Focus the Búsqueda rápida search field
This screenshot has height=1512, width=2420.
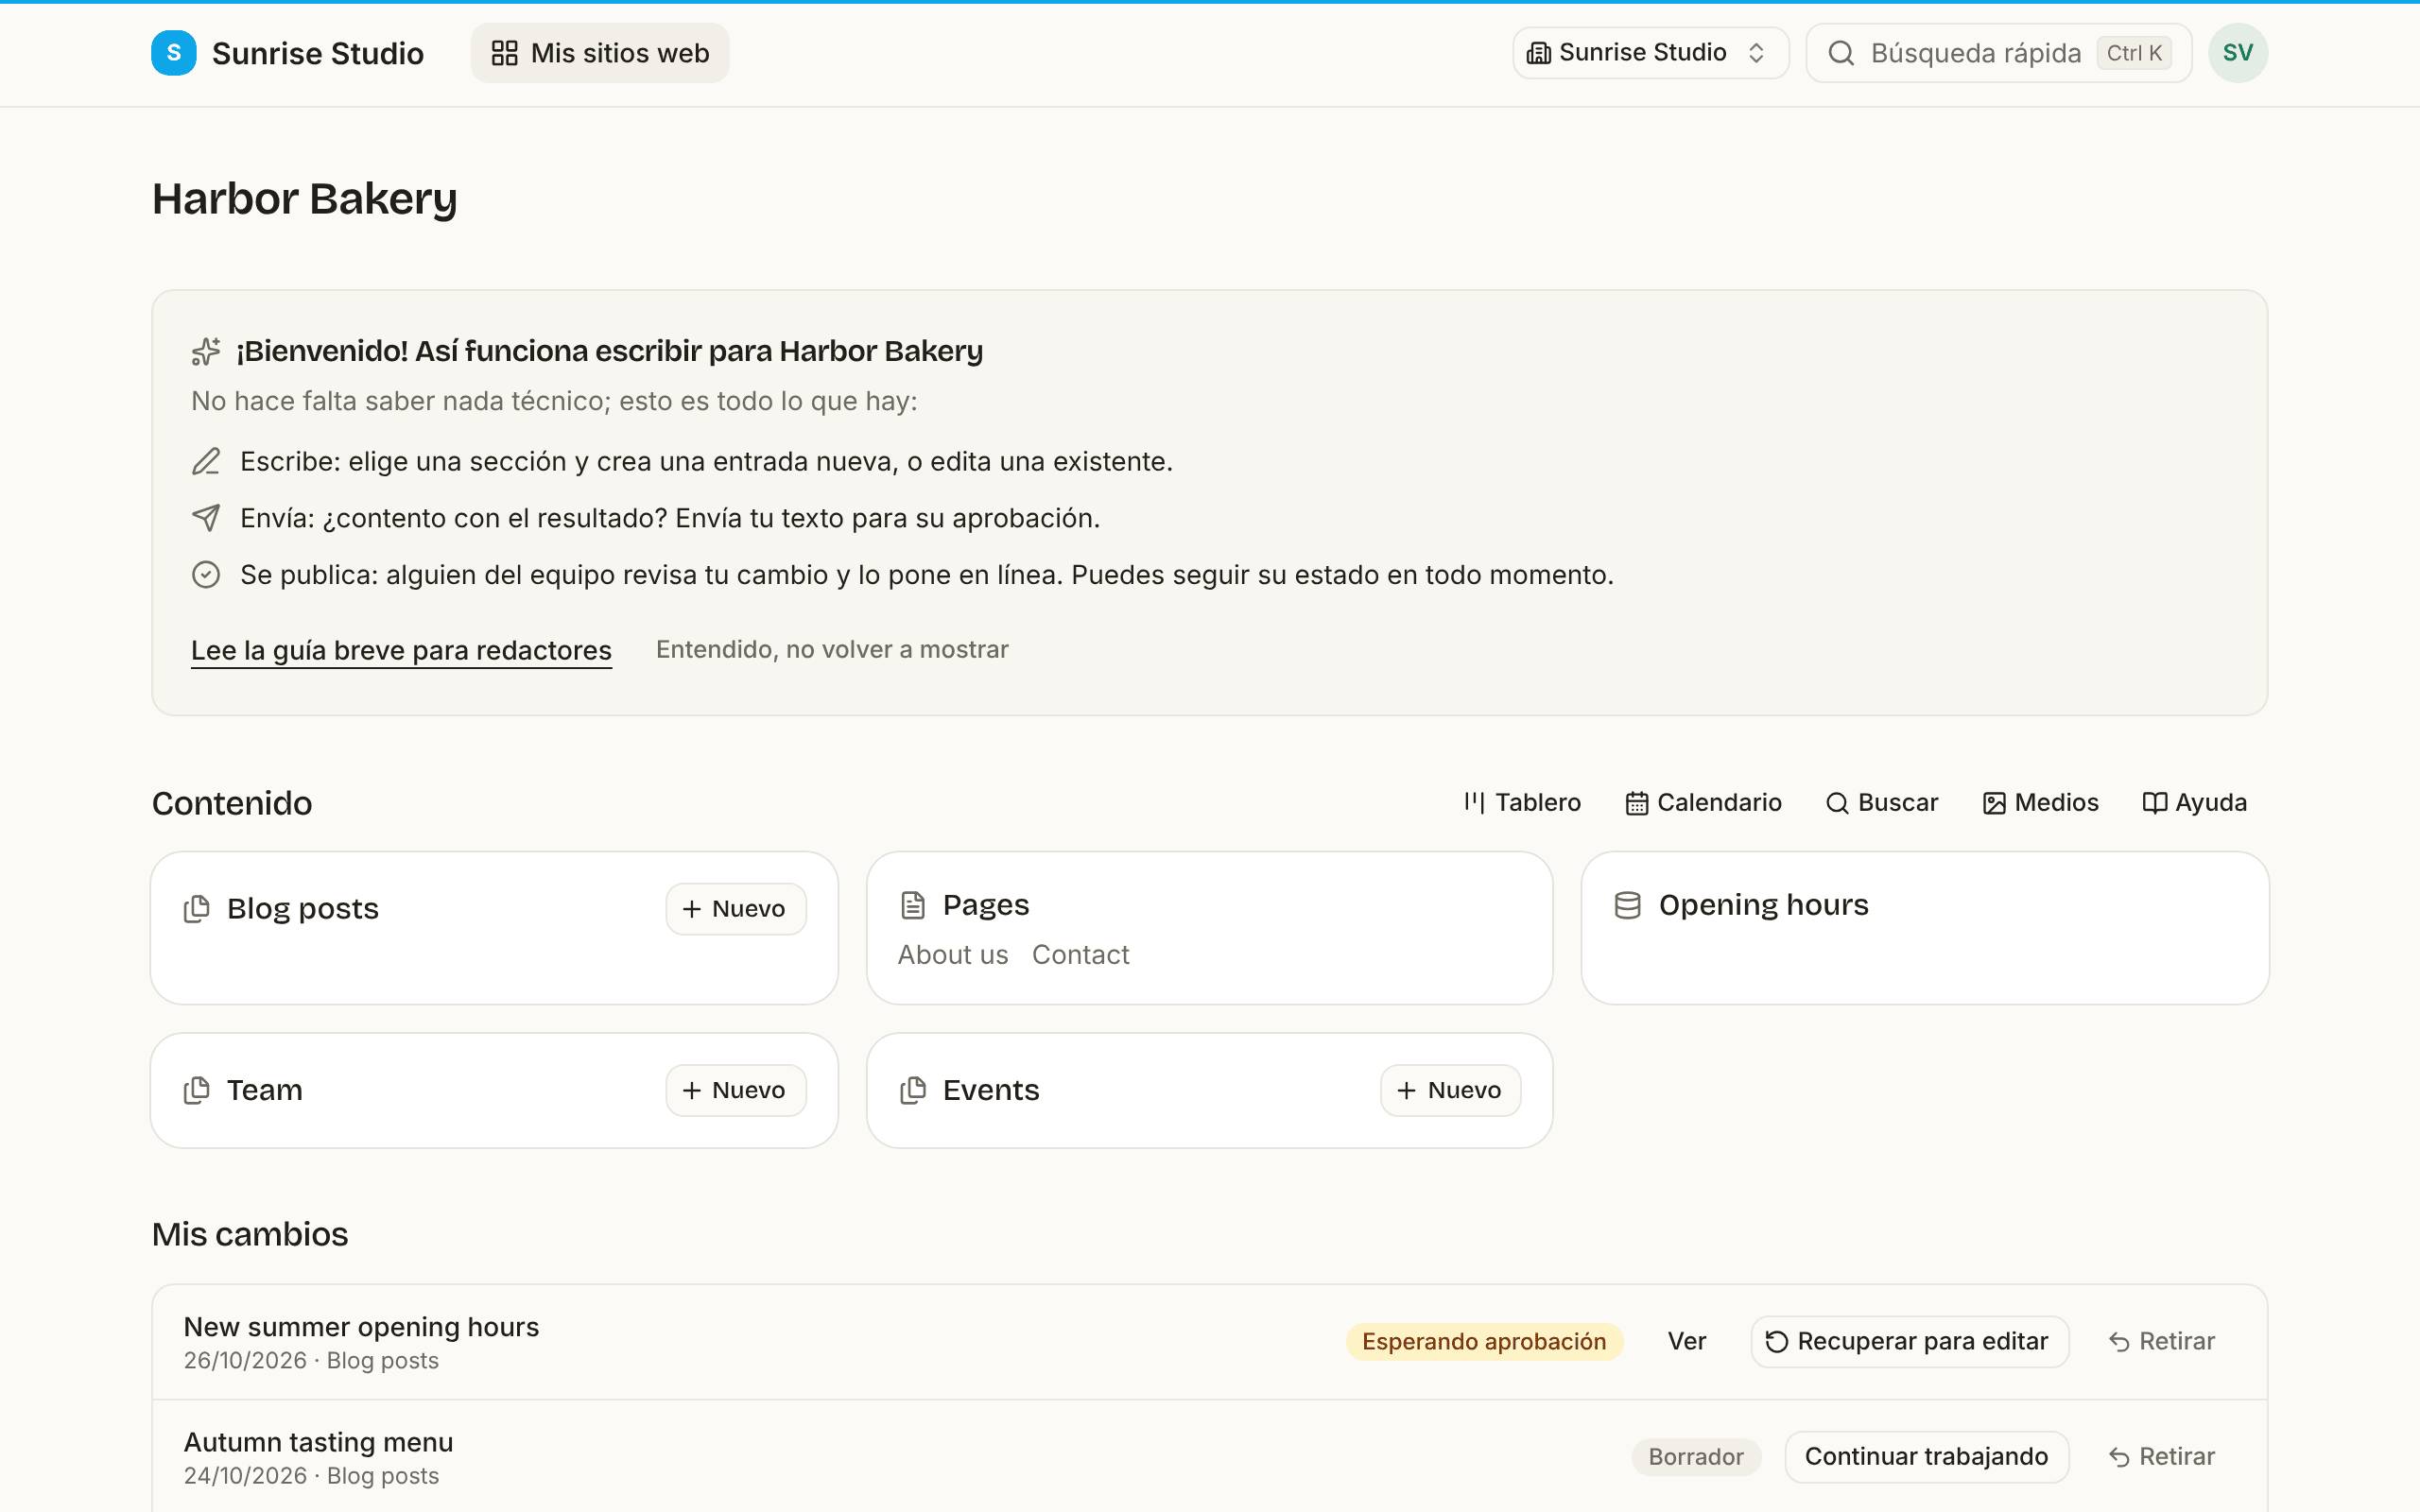[1998, 53]
